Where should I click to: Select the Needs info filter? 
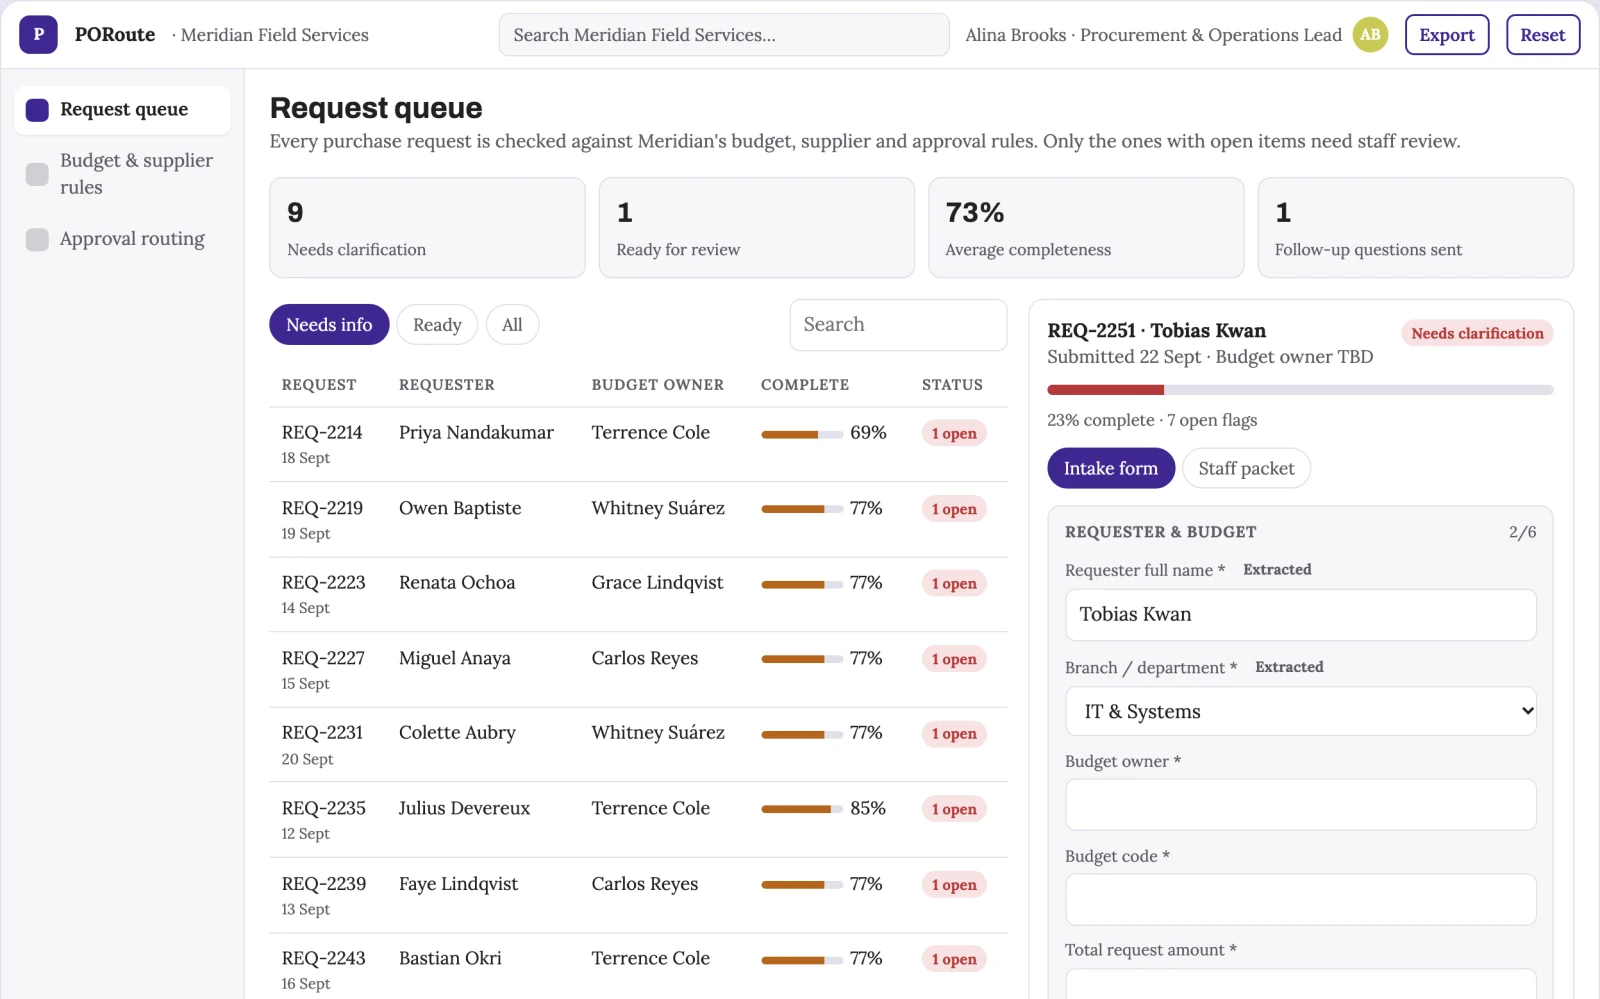pyautogui.click(x=329, y=325)
